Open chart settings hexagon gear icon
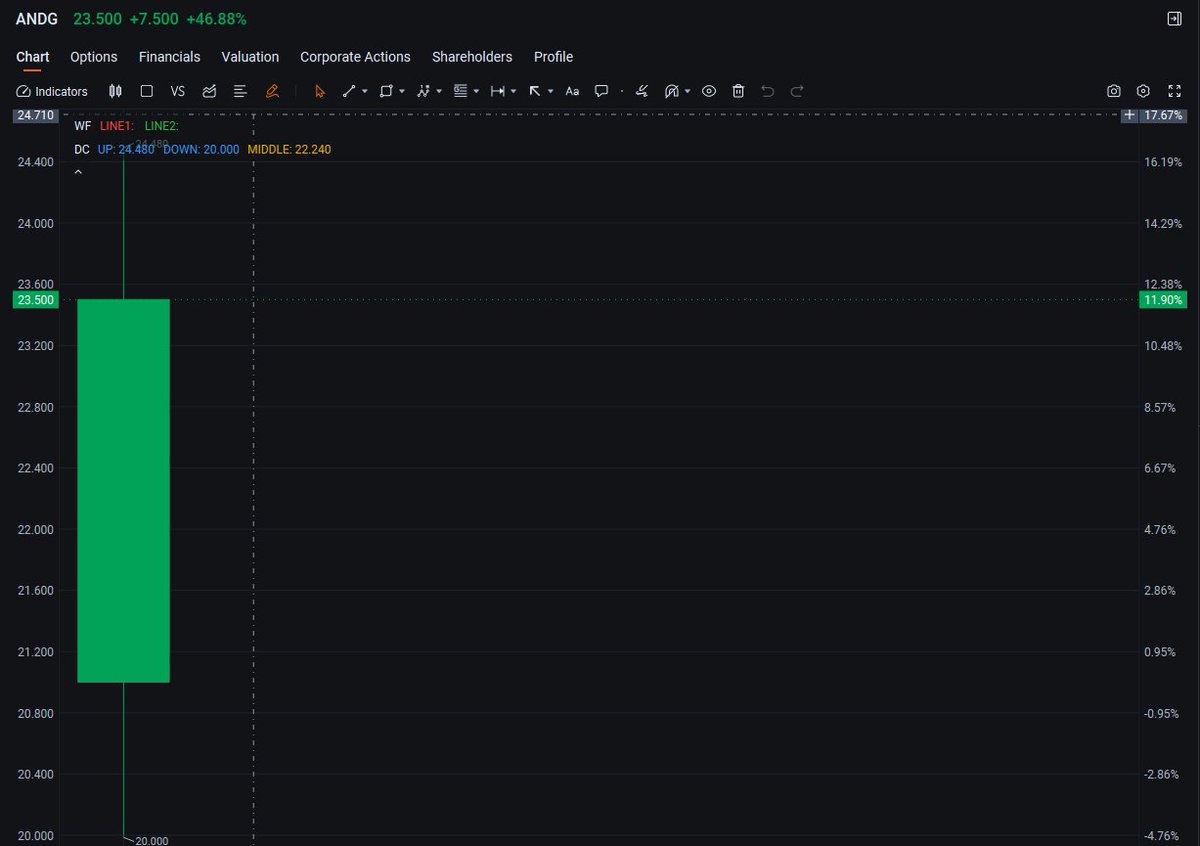Viewport: 1200px width, 846px height. [x=1144, y=91]
